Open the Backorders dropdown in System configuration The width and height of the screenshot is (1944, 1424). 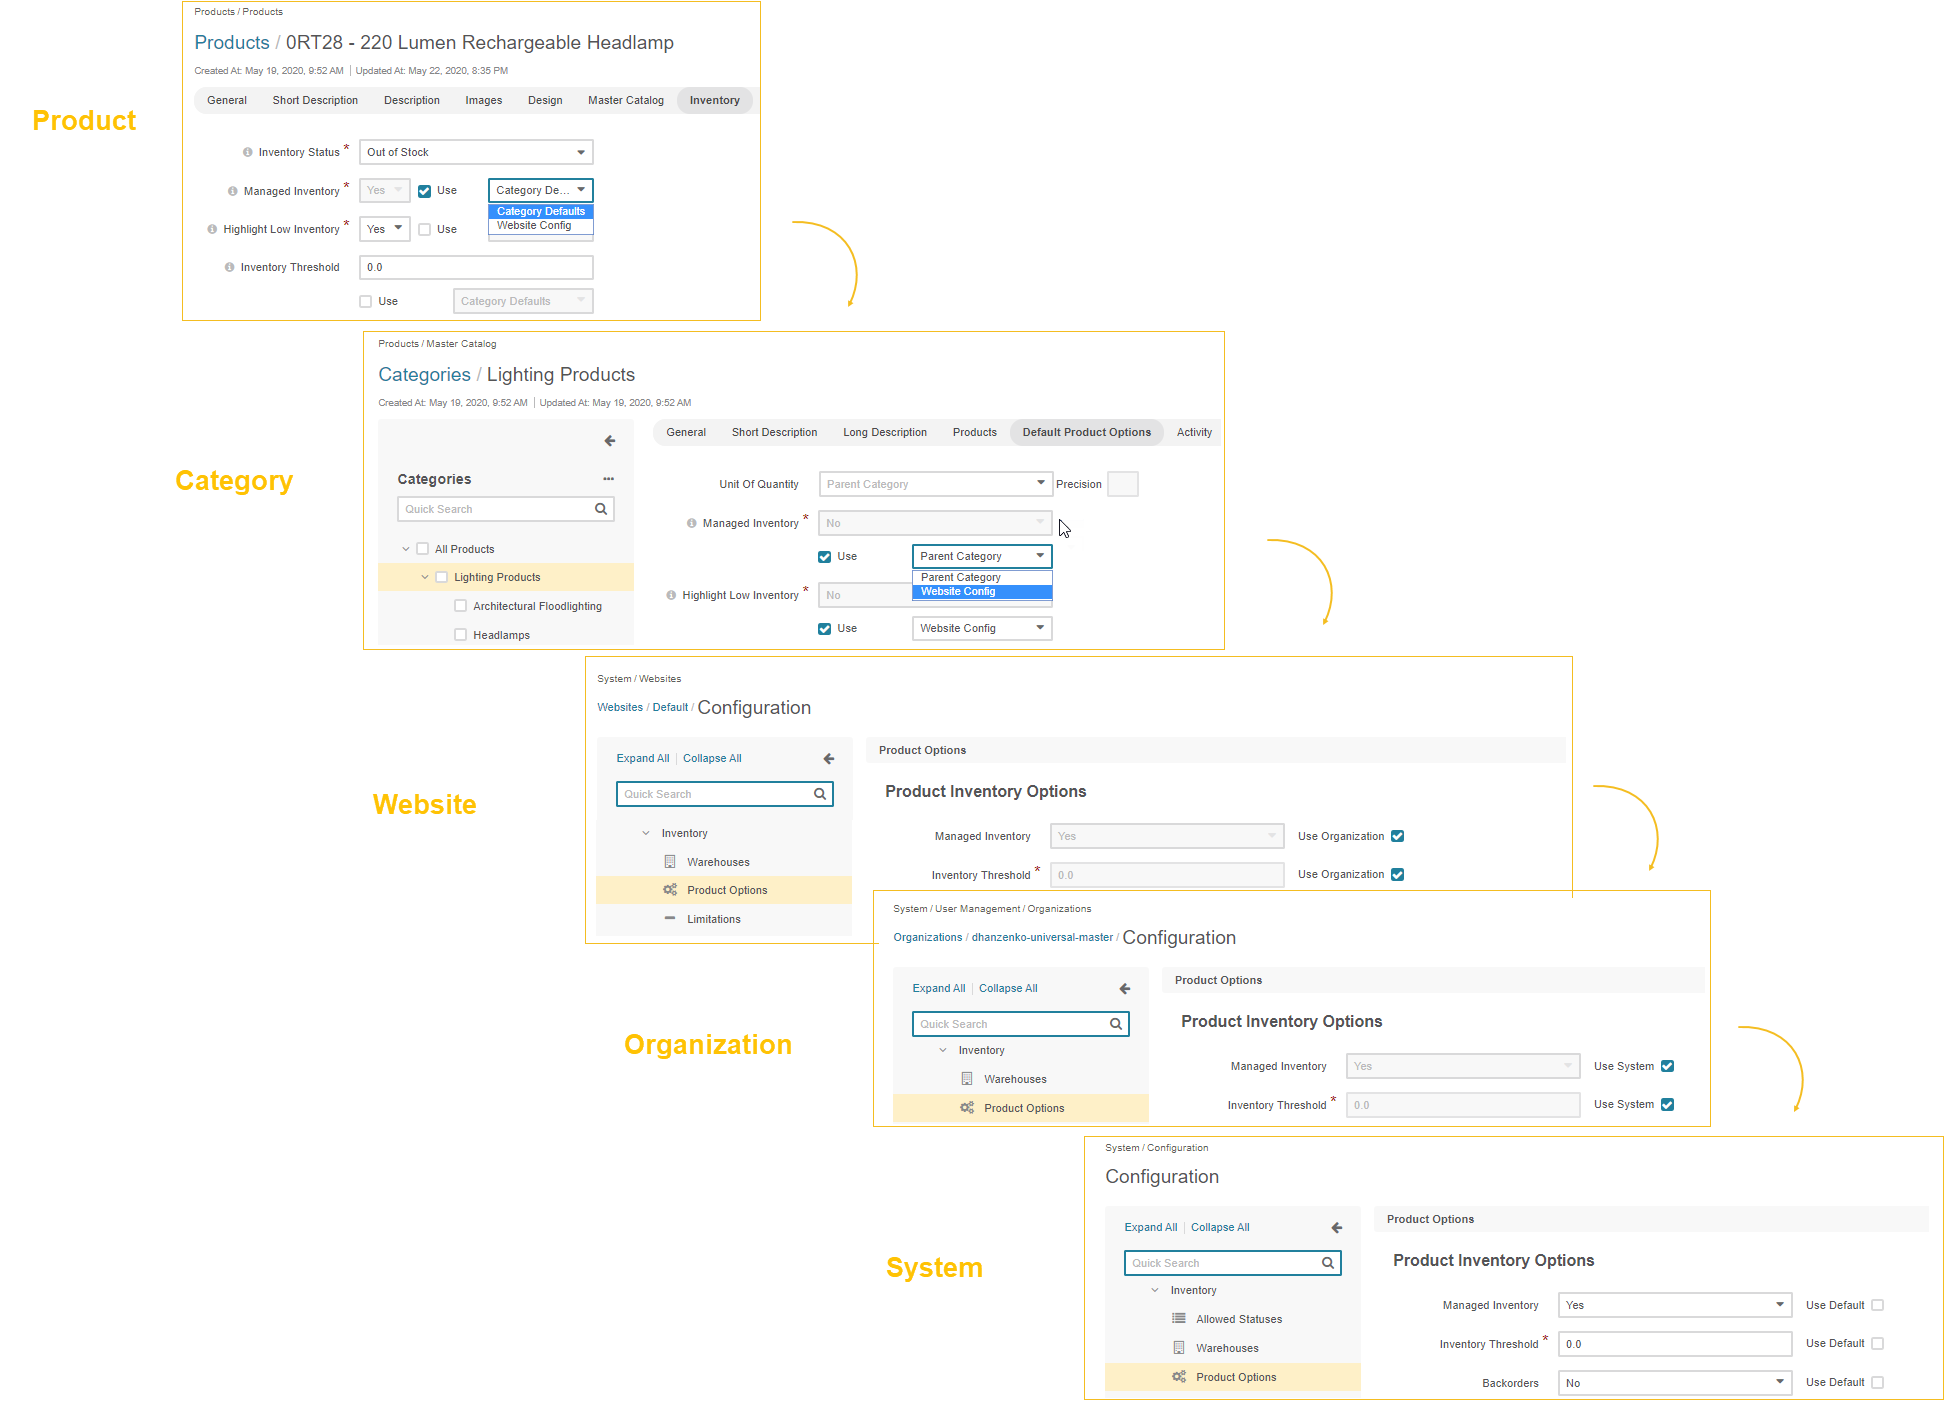[1673, 1383]
